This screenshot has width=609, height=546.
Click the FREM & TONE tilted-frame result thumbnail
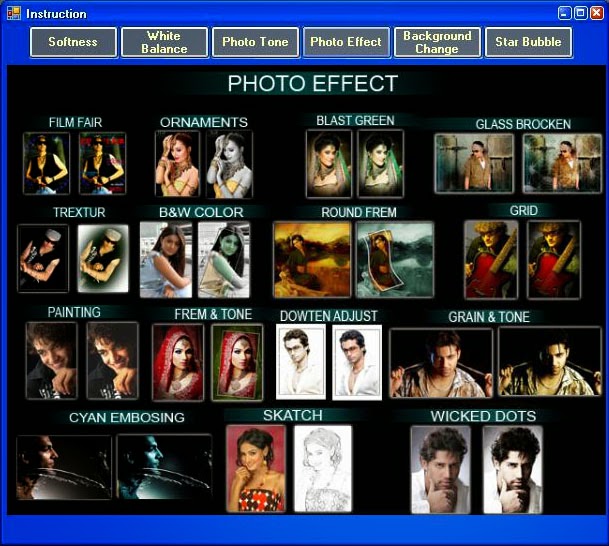pyautogui.click(x=237, y=363)
